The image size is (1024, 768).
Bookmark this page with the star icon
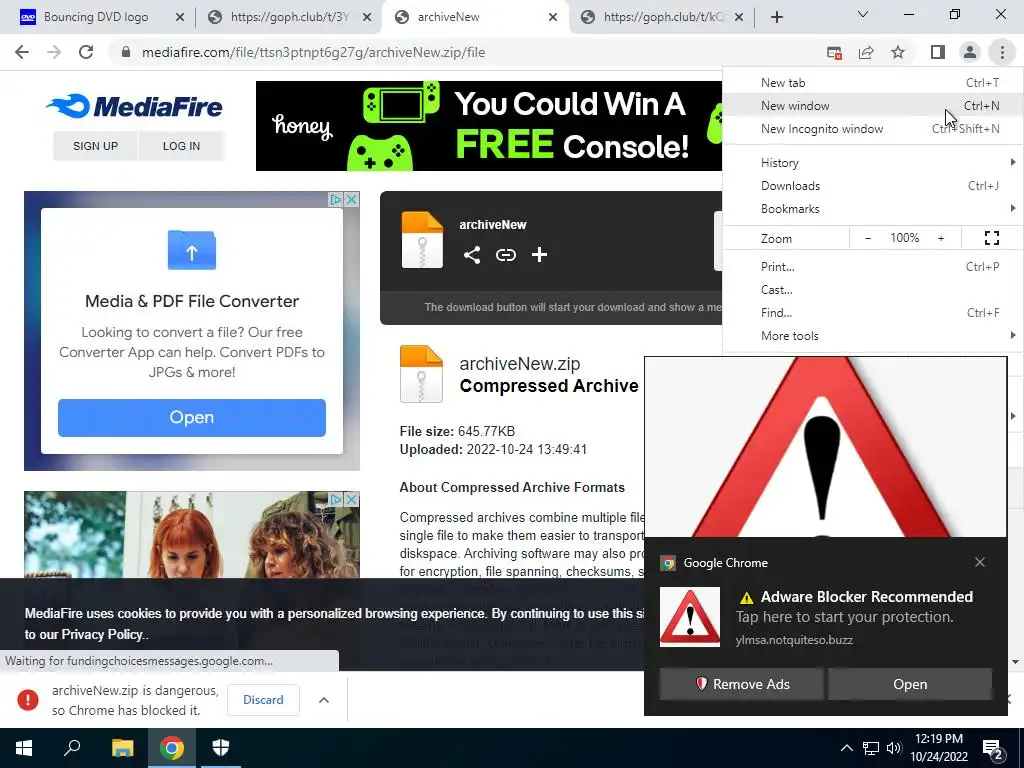tap(898, 52)
